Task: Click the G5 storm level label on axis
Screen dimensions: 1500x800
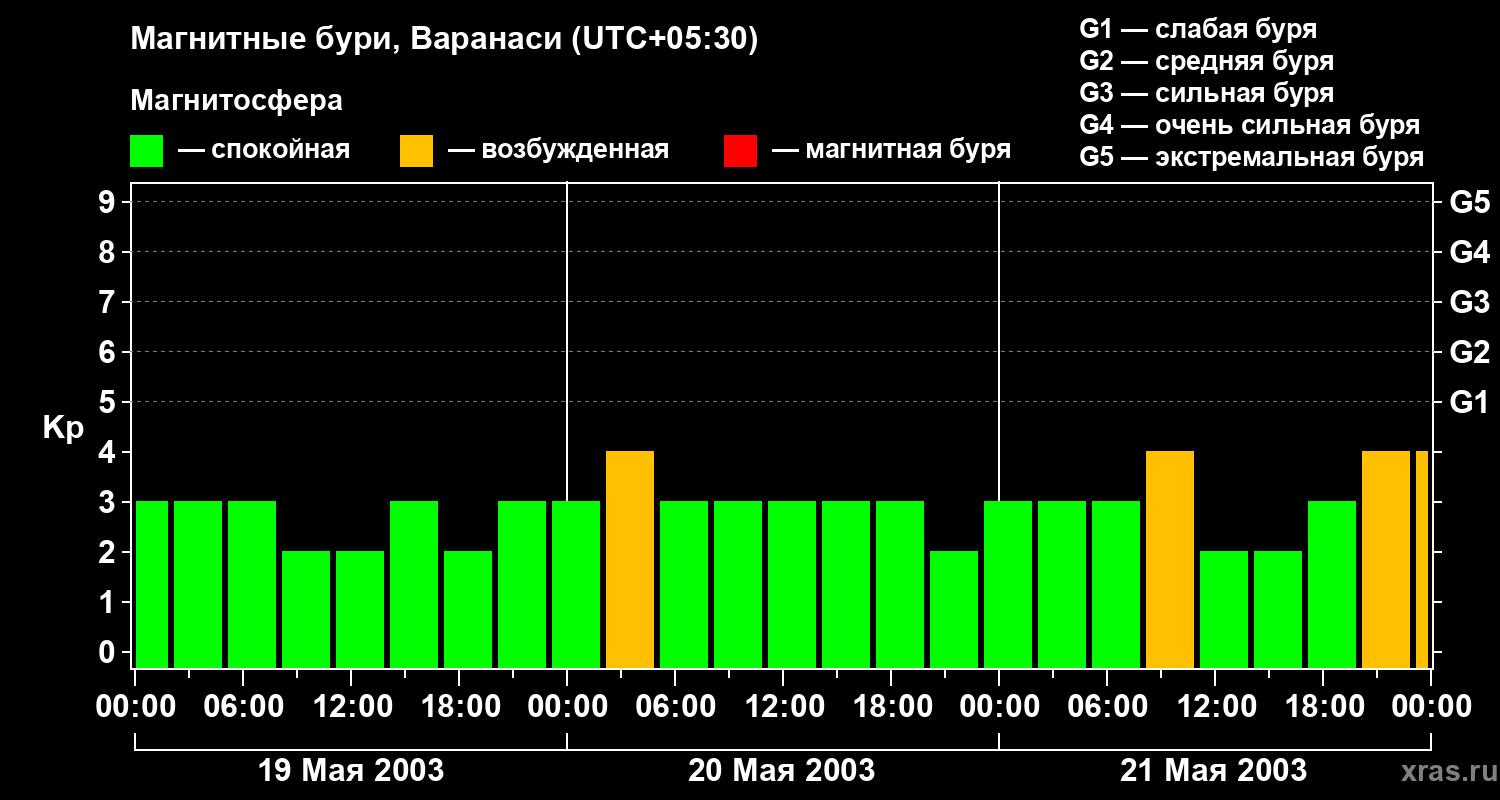Action: pyautogui.click(x=1469, y=202)
